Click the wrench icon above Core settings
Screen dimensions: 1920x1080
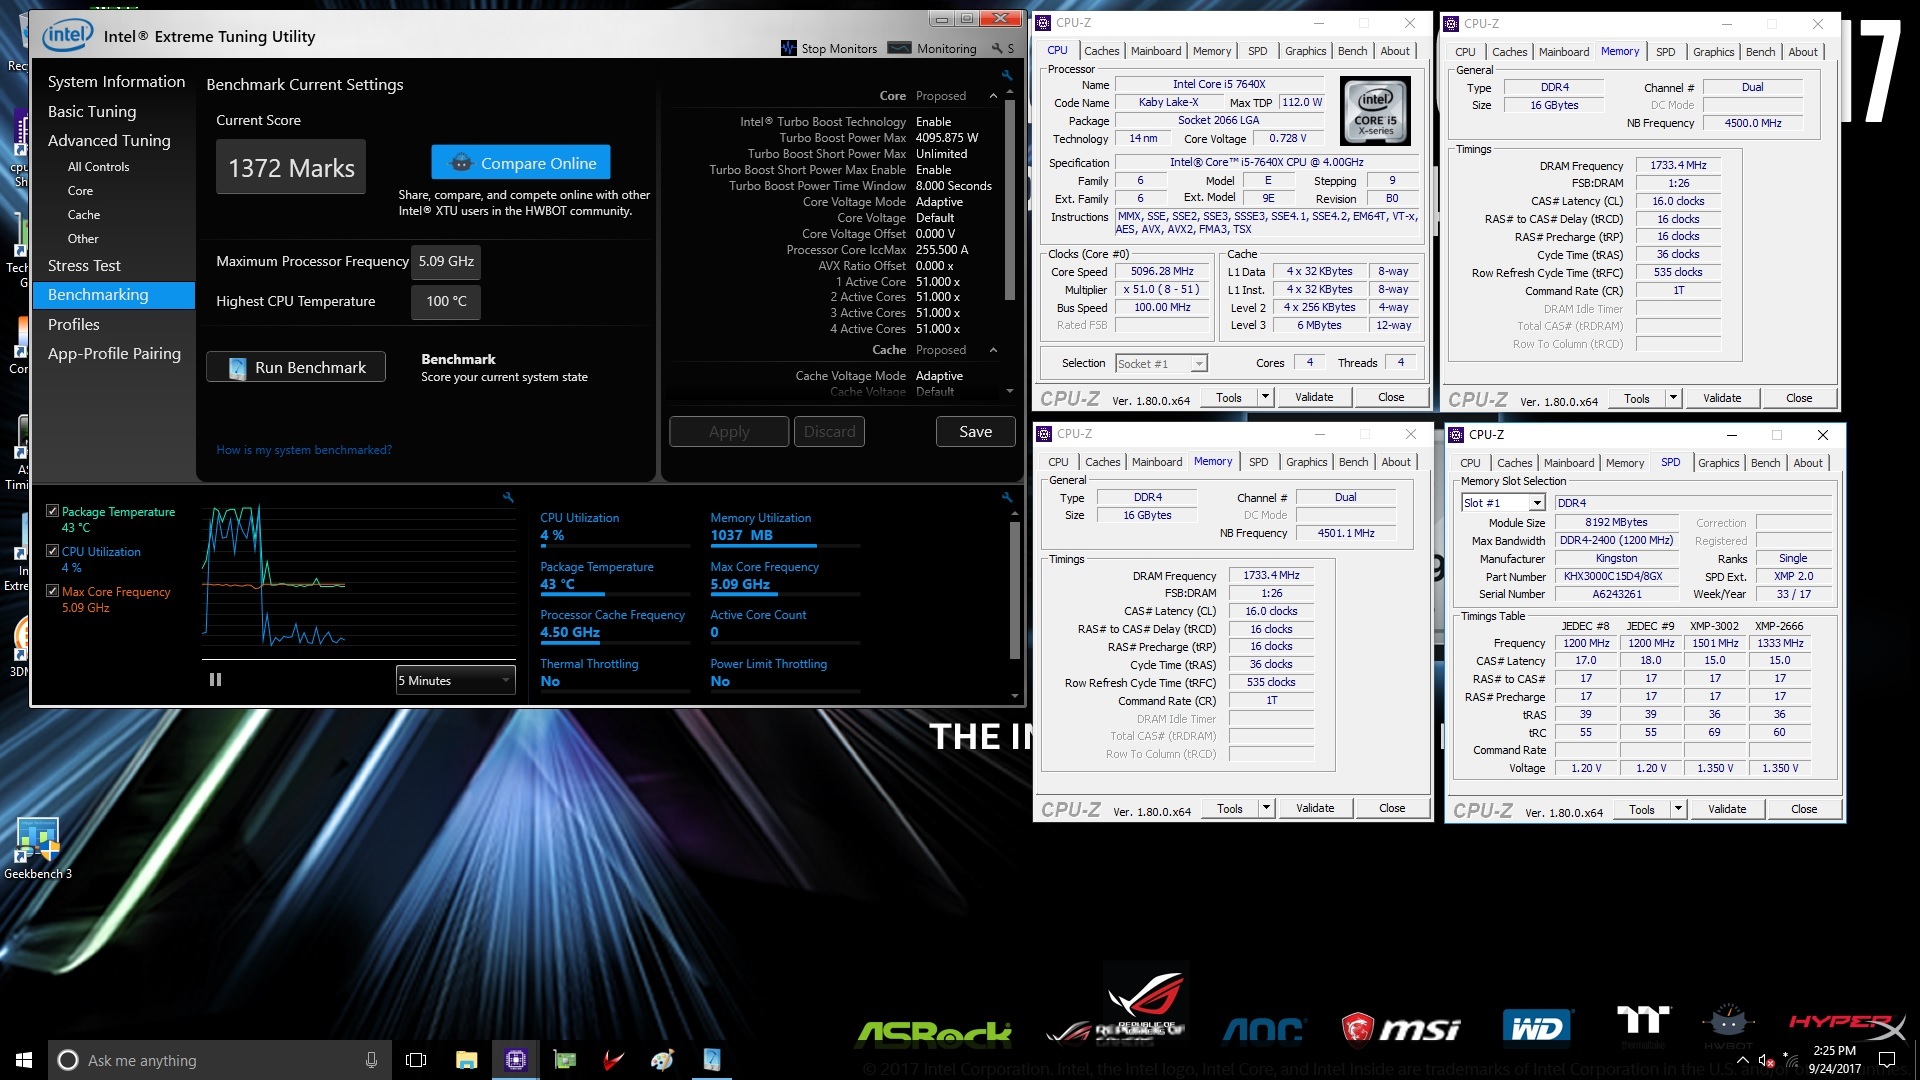point(1007,75)
